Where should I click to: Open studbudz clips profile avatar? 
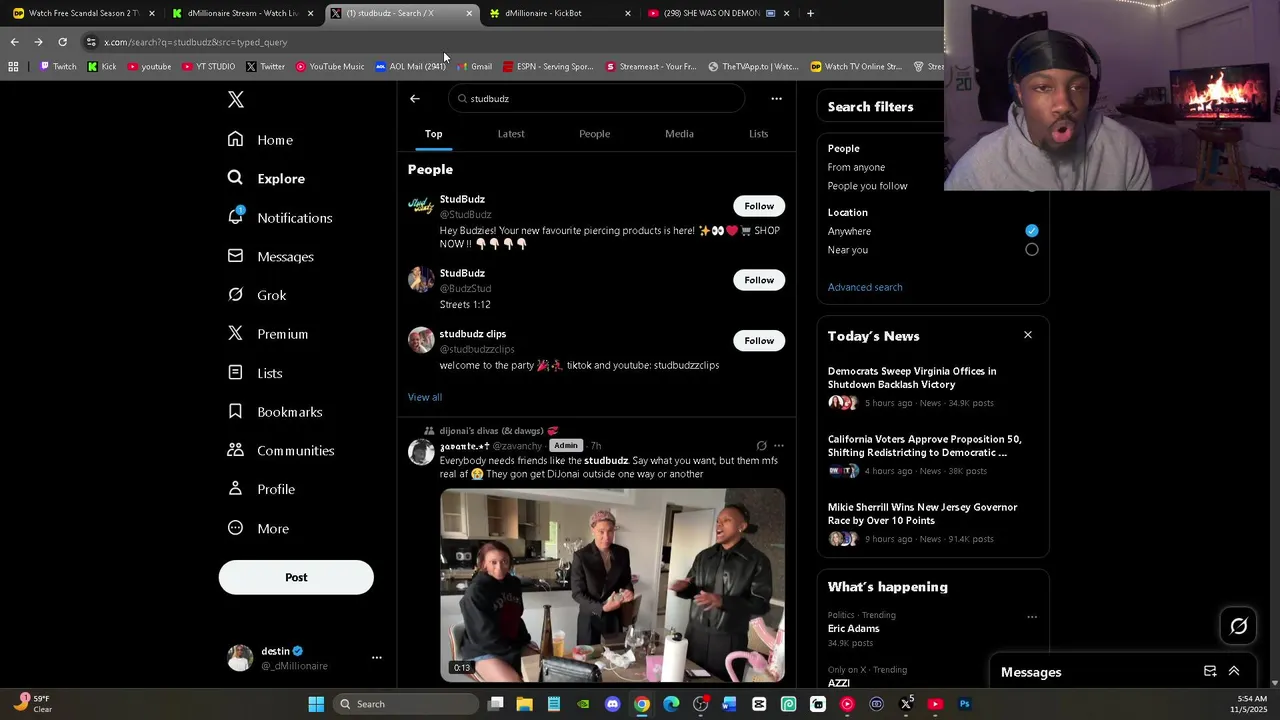tap(421, 340)
